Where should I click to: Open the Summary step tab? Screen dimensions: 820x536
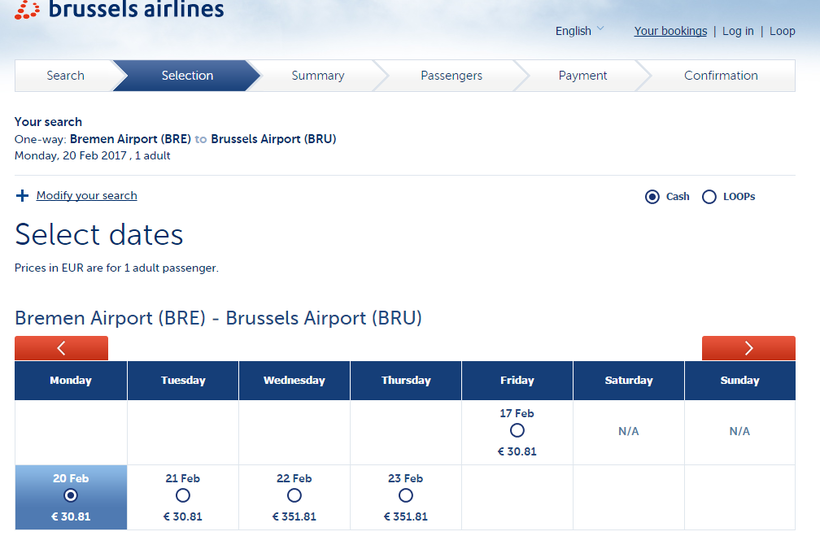click(317, 76)
